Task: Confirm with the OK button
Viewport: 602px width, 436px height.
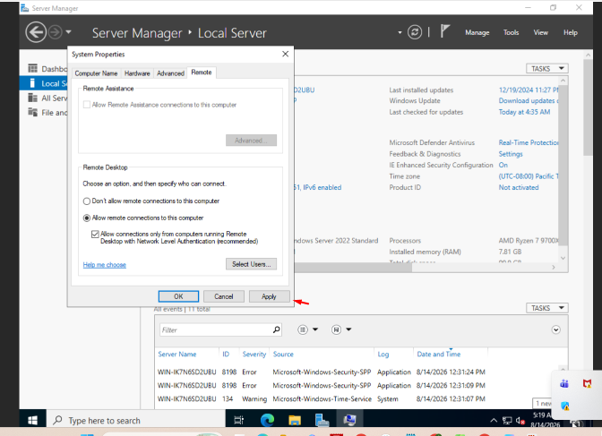Action: tap(179, 296)
